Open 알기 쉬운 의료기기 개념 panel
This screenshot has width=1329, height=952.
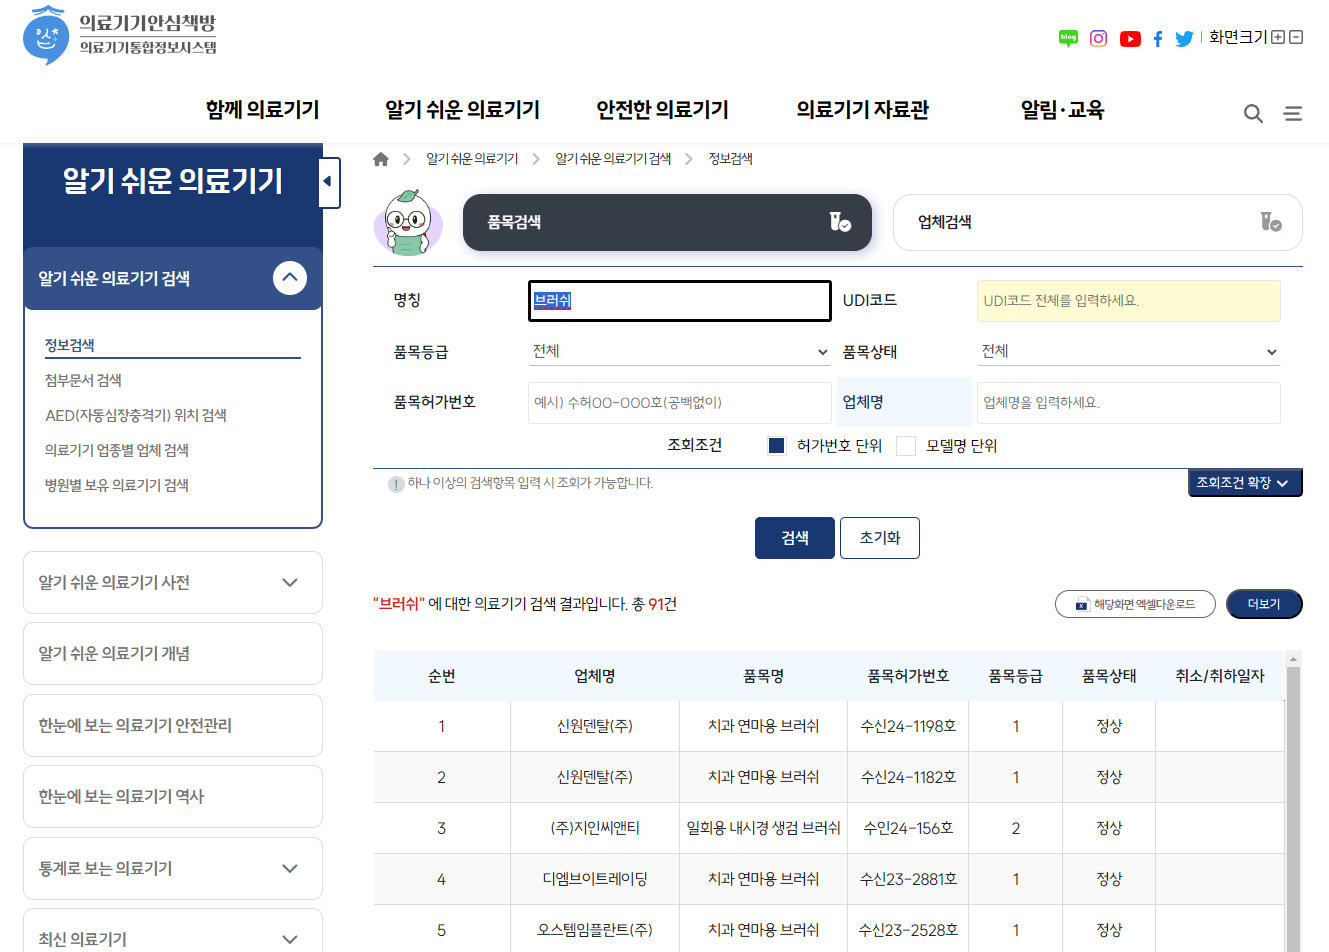[x=173, y=653]
